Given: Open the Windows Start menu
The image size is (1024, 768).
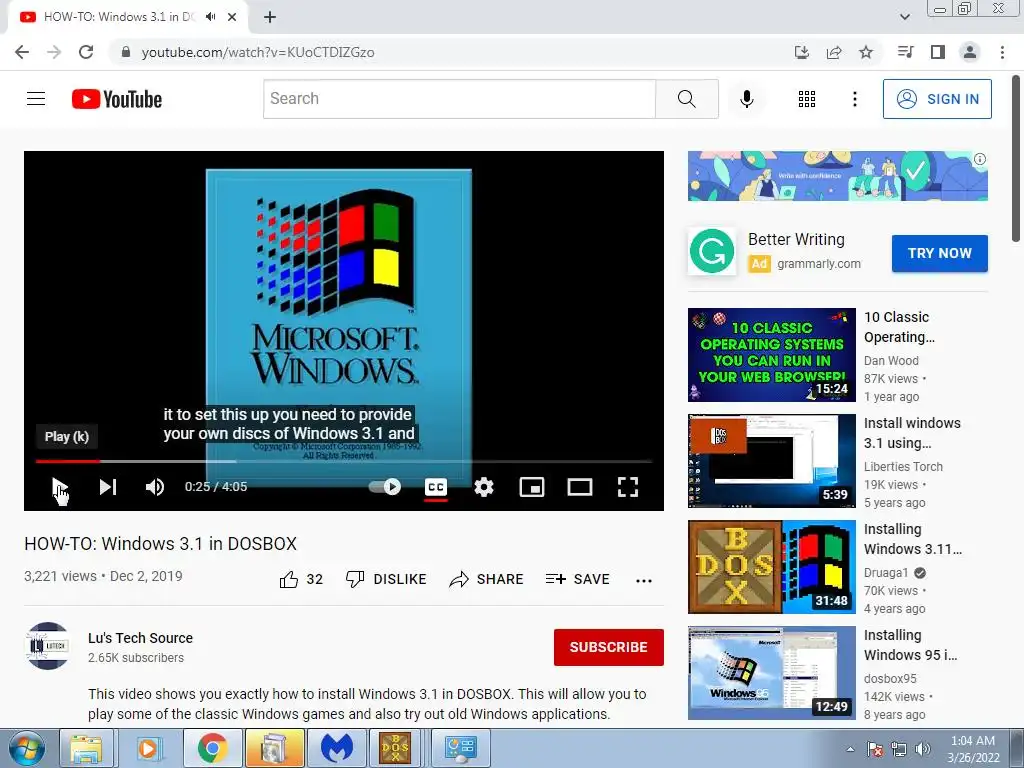Looking at the screenshot, I should coord(25,748).
